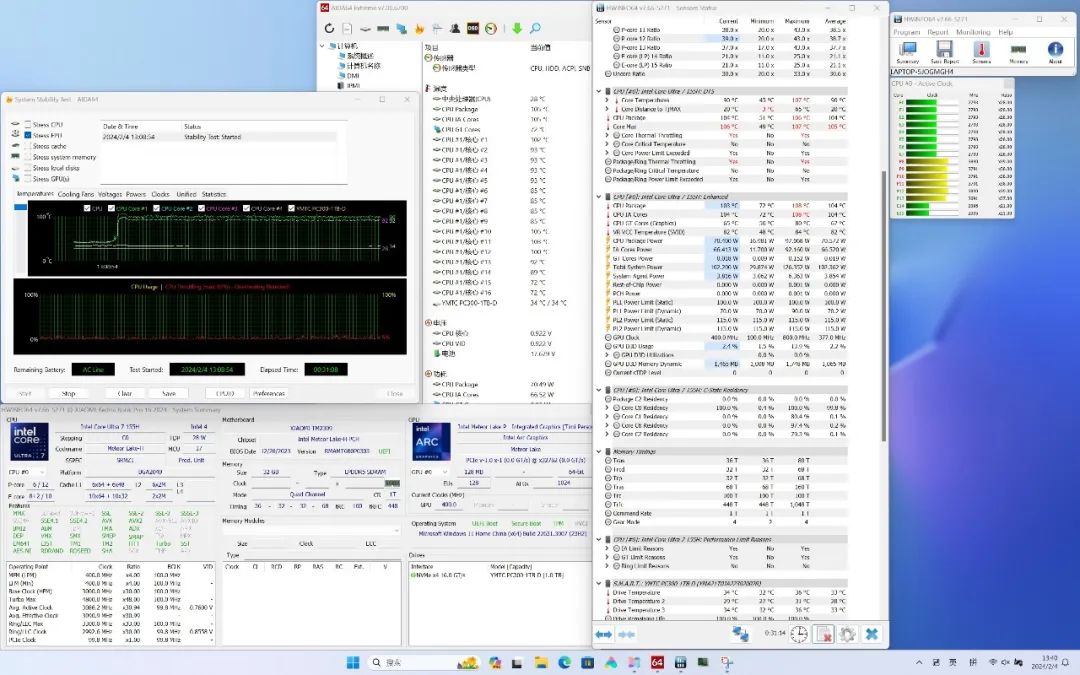
Task: Click the reset values icon with red X
Action: (824, 634)
